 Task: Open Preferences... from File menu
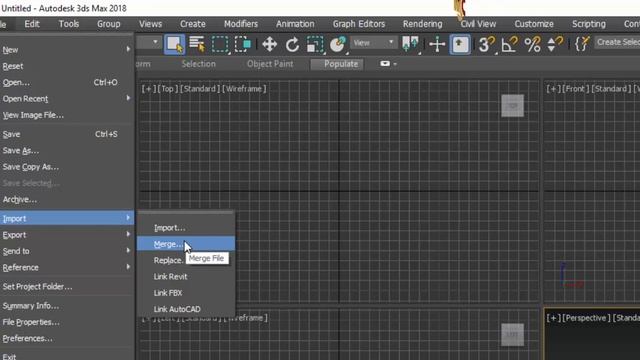tap(67, 338)
